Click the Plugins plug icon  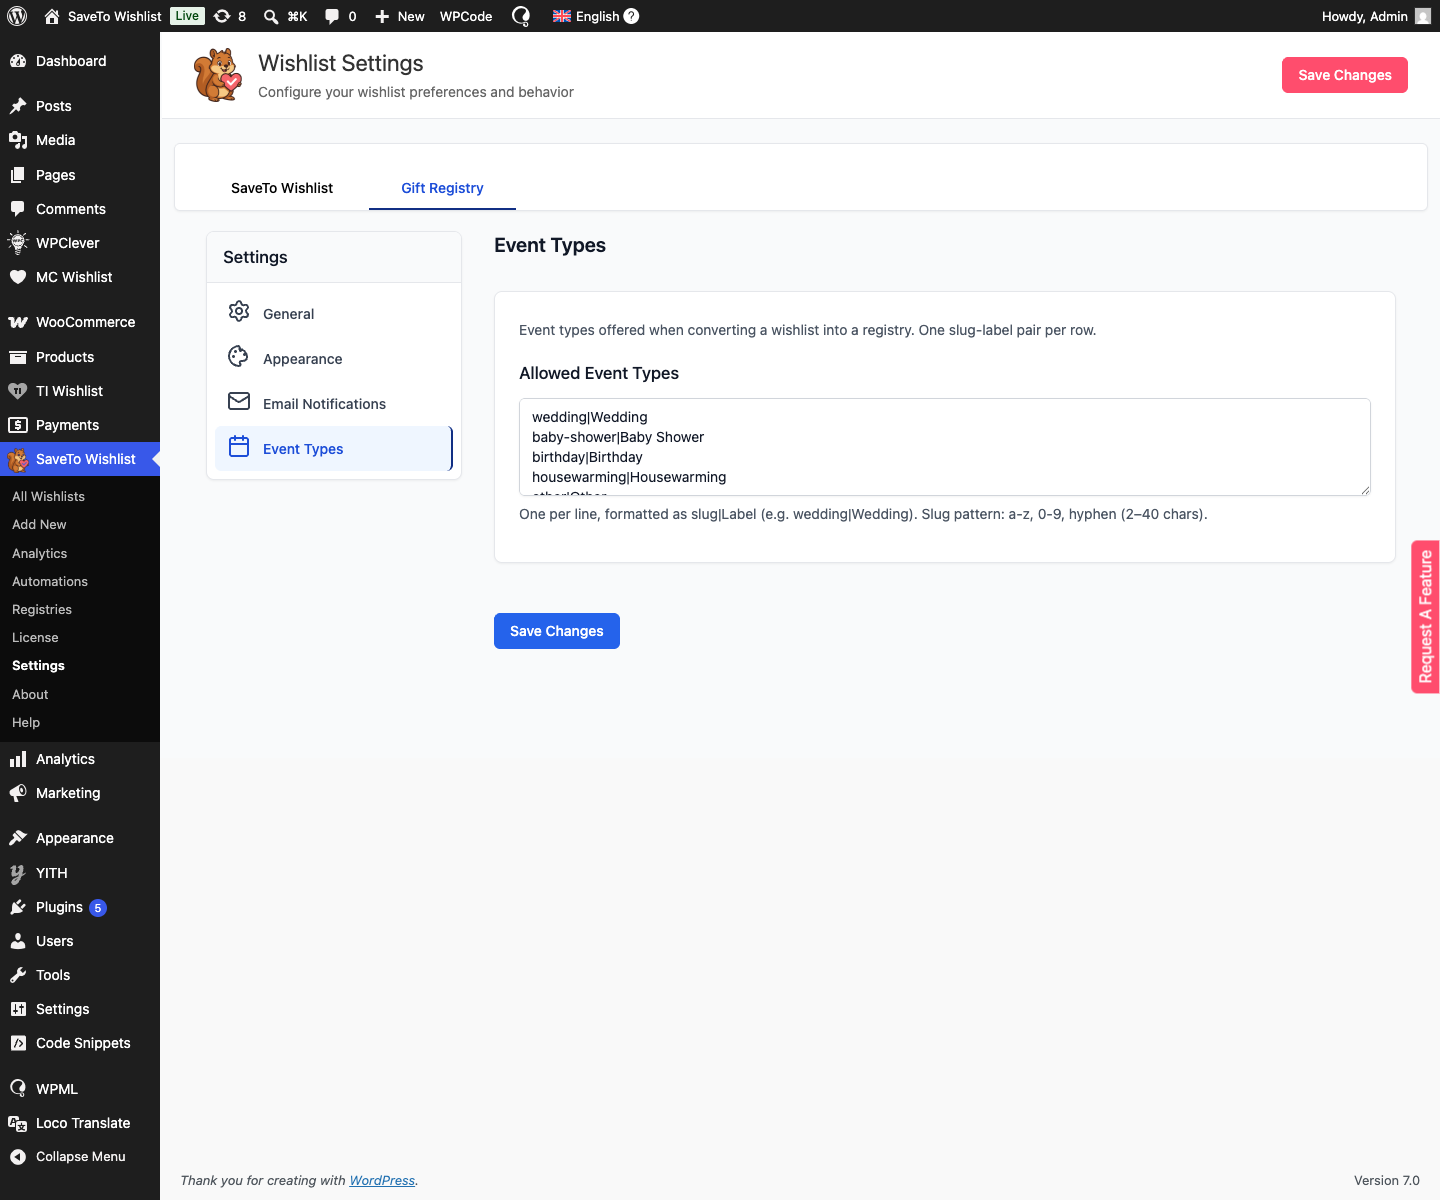[18, 907]
